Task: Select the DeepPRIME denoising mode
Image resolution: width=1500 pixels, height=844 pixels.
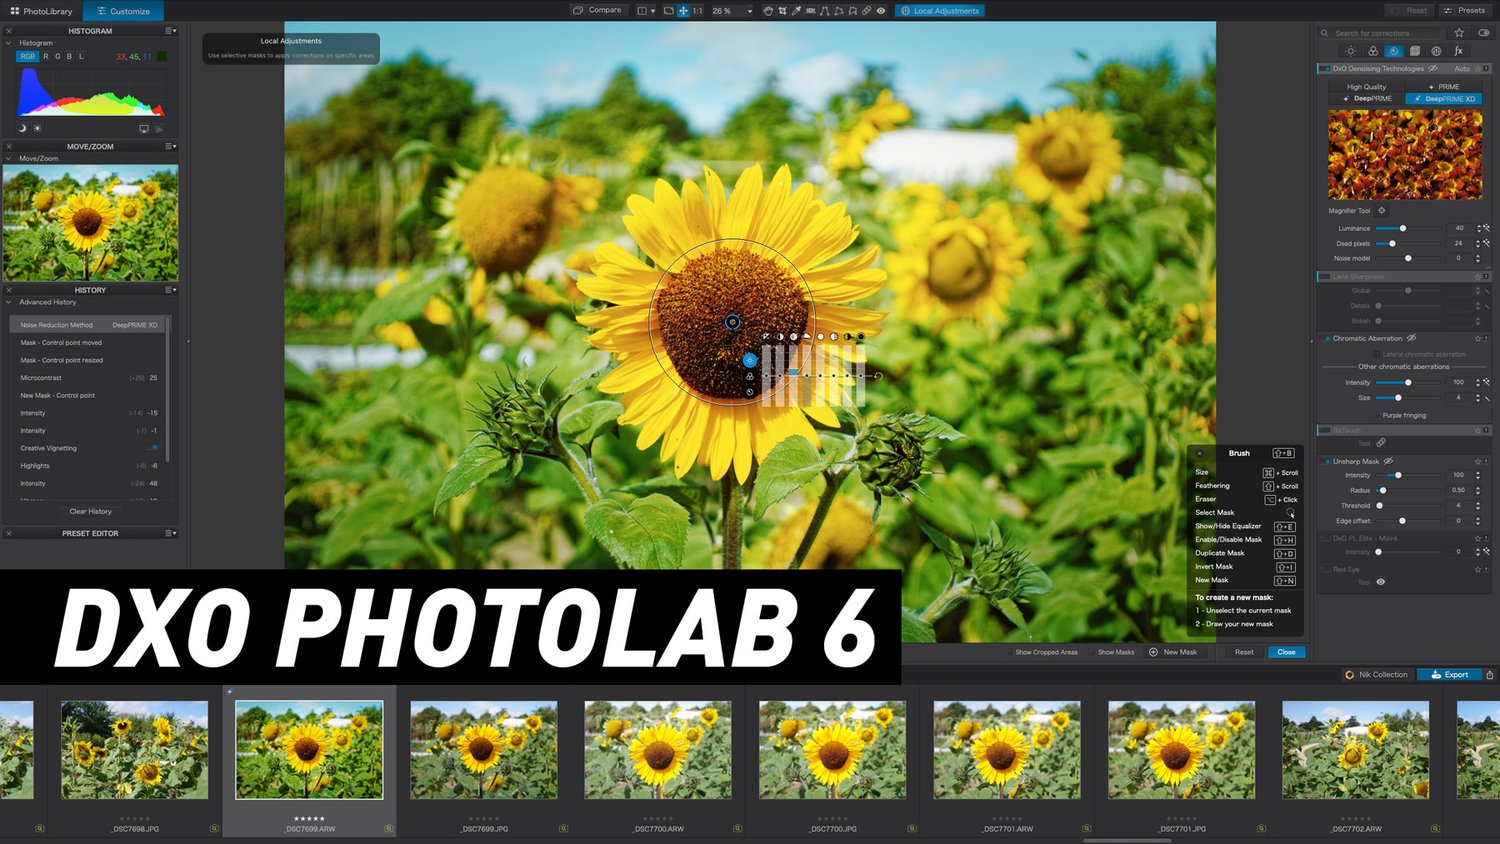Action: (x=1366, y=99)
